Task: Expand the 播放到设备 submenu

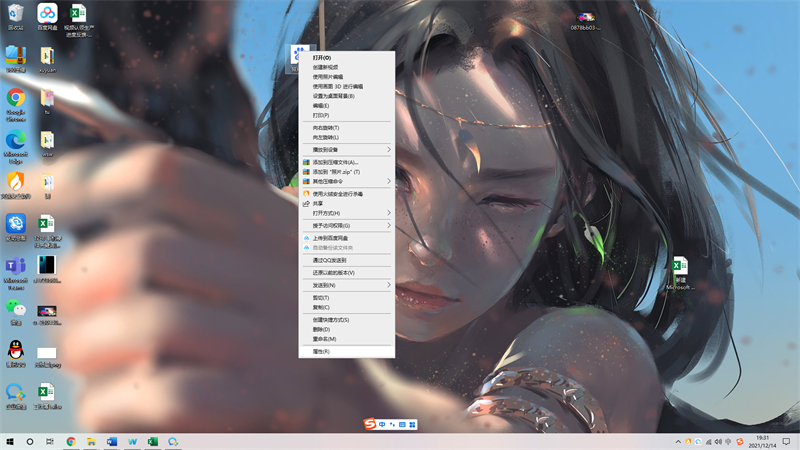Action: click(x=346, y=149)
